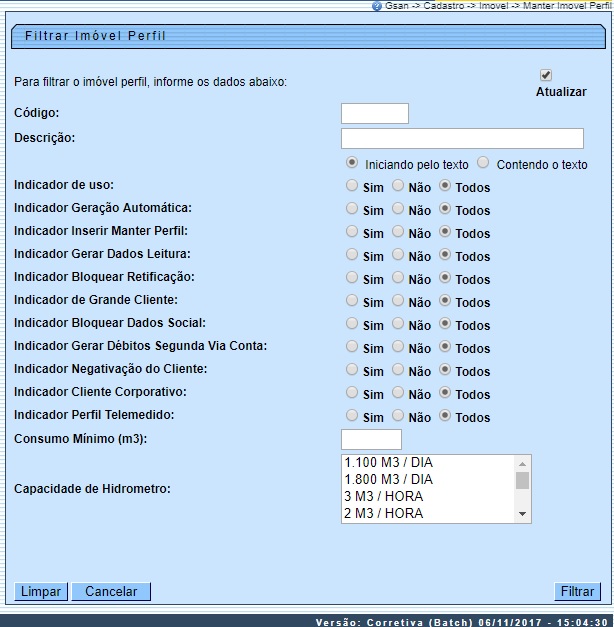This screenshot has height=627, width=614.
Task: Click the Consumo Mínimo (m3) field
Action: [371, 439]
